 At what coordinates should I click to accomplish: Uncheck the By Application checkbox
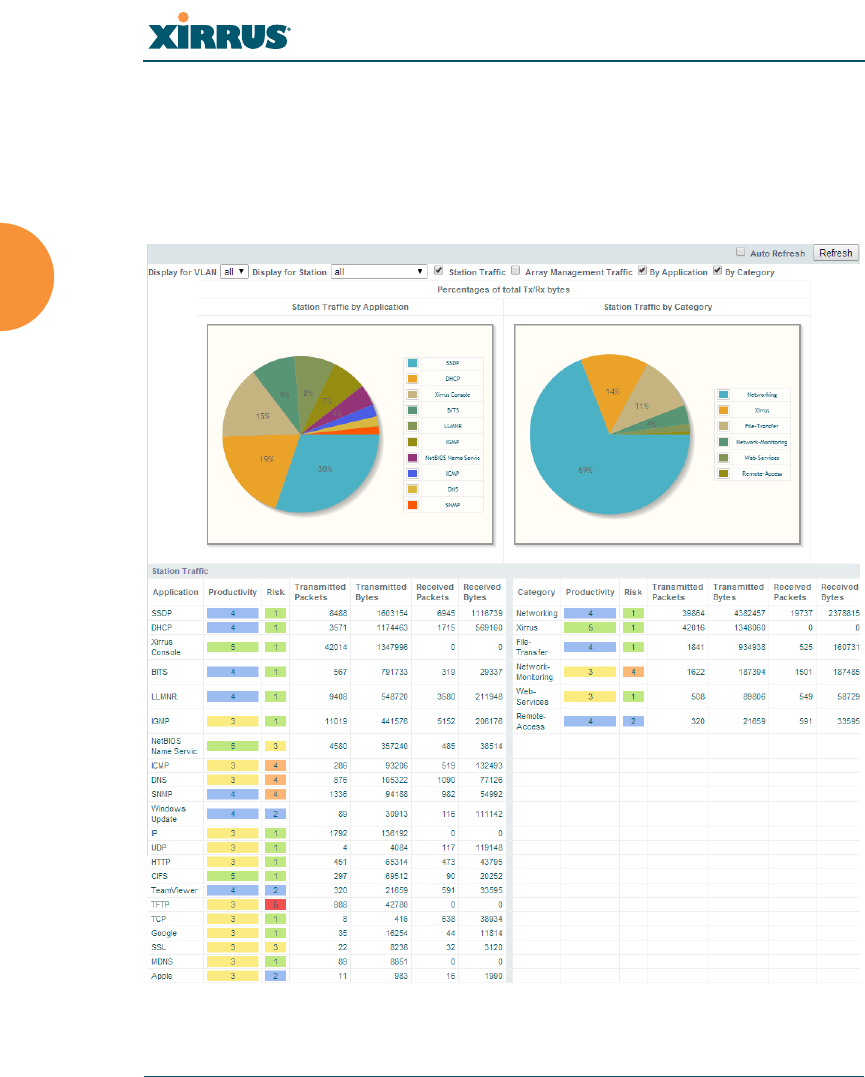[642, 271]
